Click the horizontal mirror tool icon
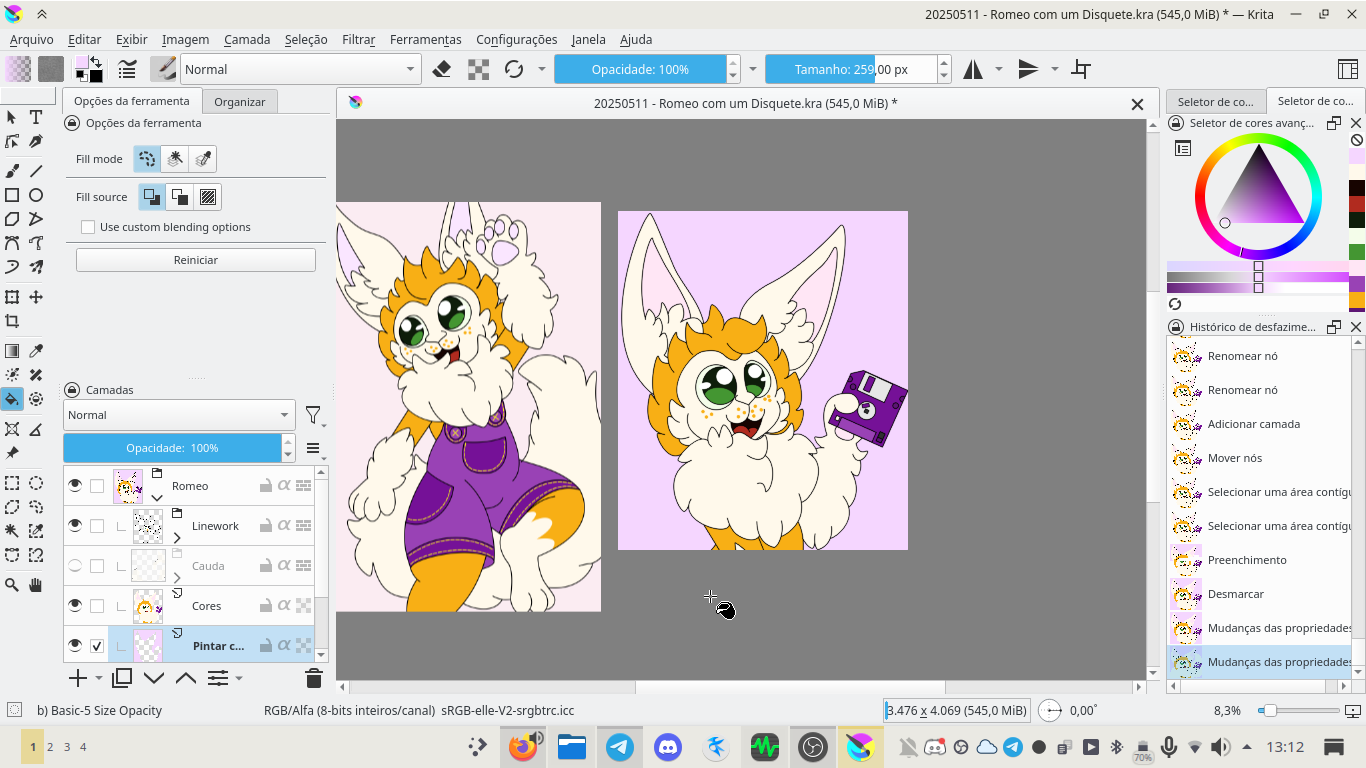The height and width of the screenshot is (768, 1366). [973, 69]
